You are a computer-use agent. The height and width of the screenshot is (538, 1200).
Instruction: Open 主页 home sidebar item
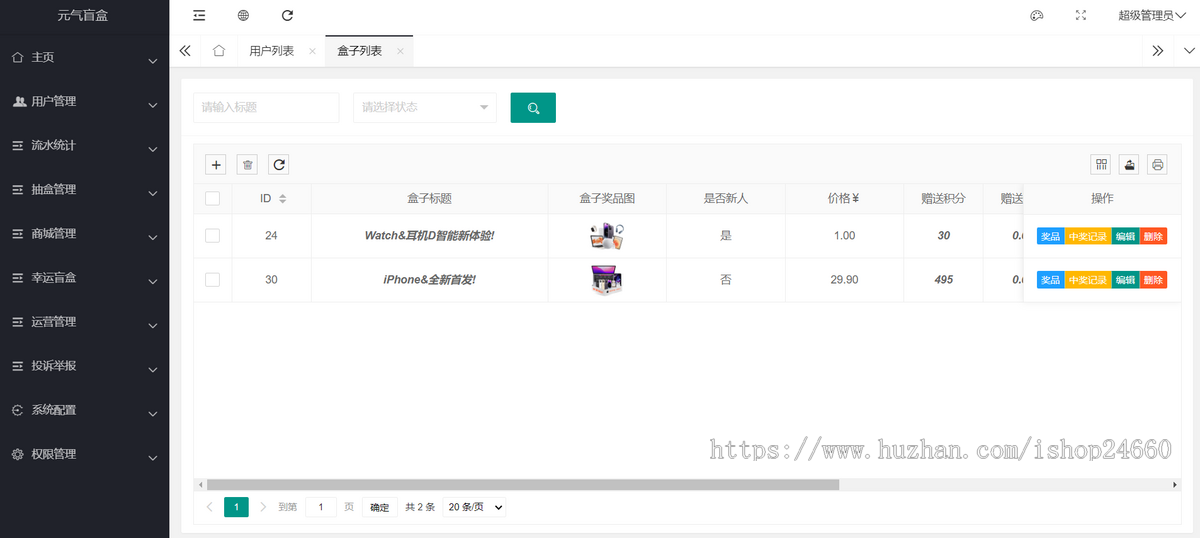[84, 58]
